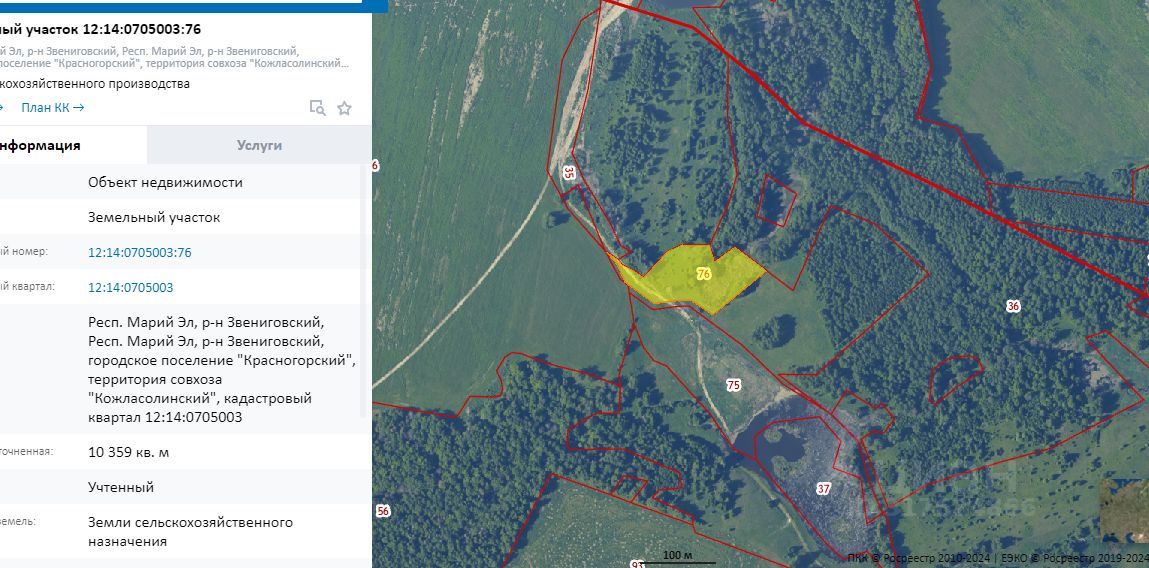
Task: Switch to the Услуги tab
Action: 259,145
